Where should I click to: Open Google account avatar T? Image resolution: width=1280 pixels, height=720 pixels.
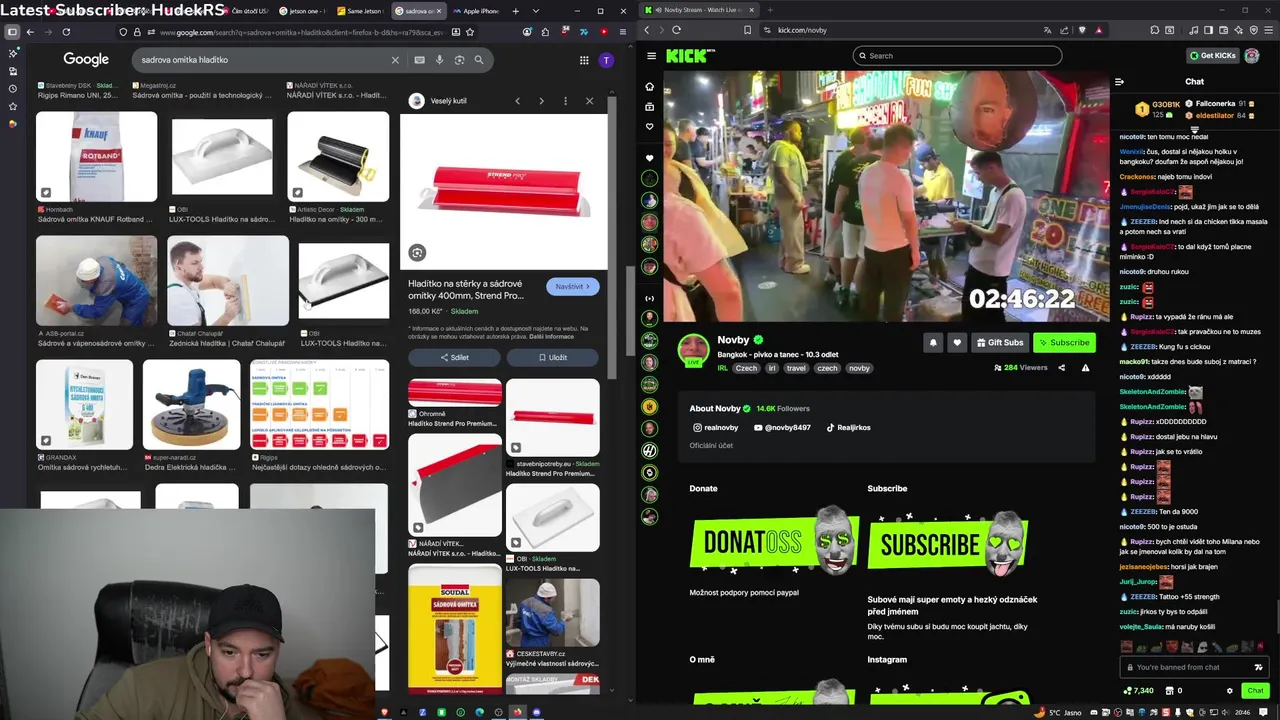[606, 60]
